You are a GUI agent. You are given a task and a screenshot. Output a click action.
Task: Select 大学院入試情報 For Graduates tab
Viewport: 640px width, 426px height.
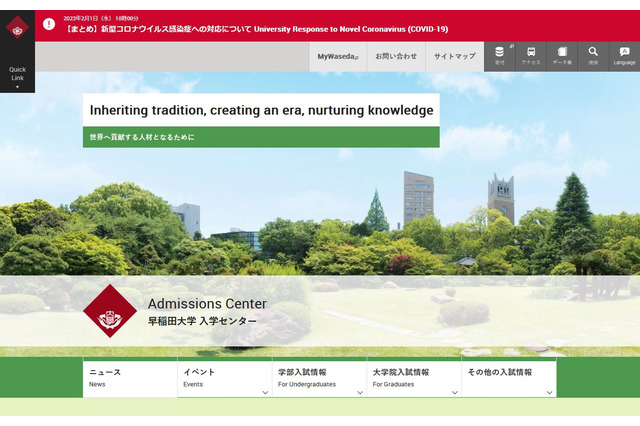point(414,378)
